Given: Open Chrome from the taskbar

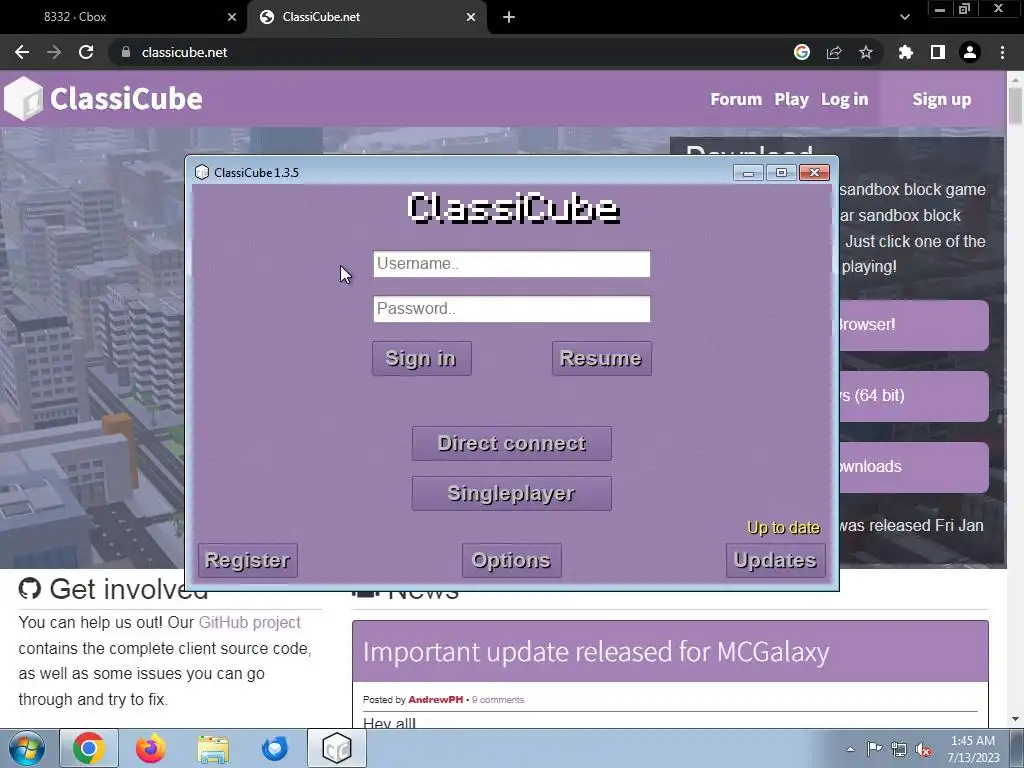Looking at the screenshot, I should click(89, 748).
